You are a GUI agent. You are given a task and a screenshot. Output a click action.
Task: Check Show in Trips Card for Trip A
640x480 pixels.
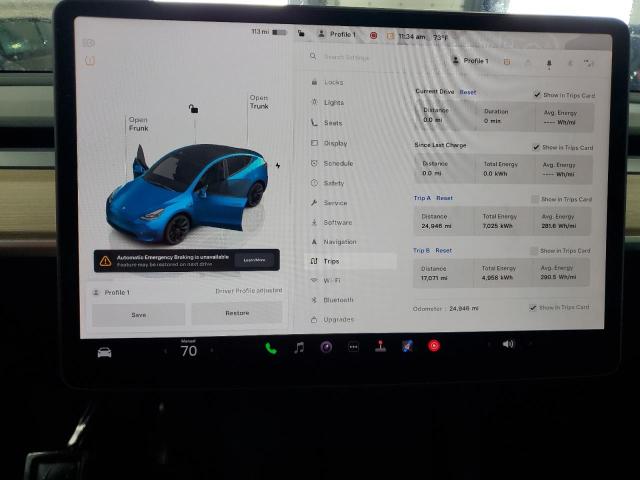(x=535, y=199)
